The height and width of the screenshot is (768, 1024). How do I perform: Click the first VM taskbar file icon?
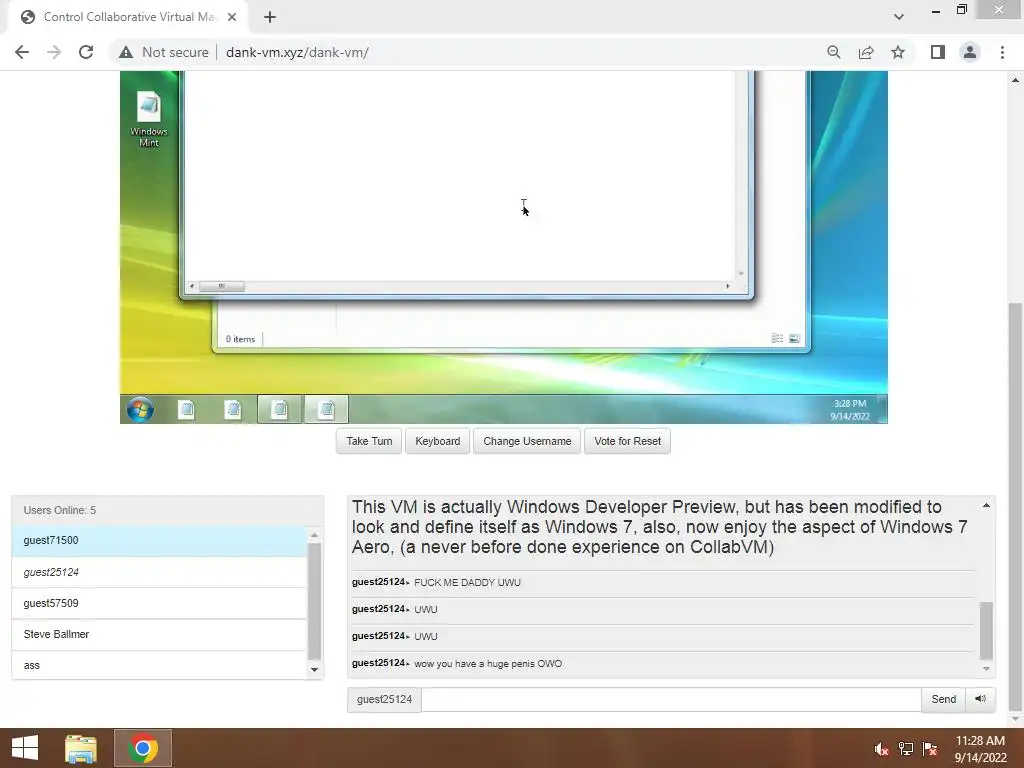tap(186, 409)
